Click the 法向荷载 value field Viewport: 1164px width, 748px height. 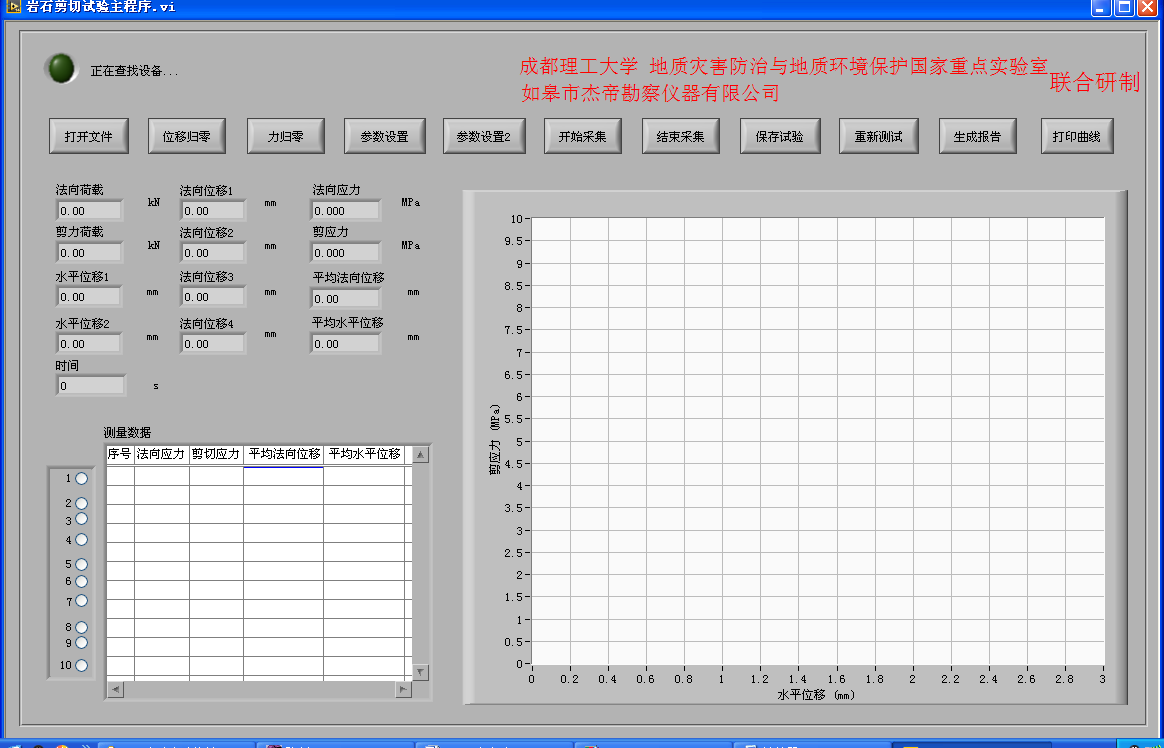(90, 211)
